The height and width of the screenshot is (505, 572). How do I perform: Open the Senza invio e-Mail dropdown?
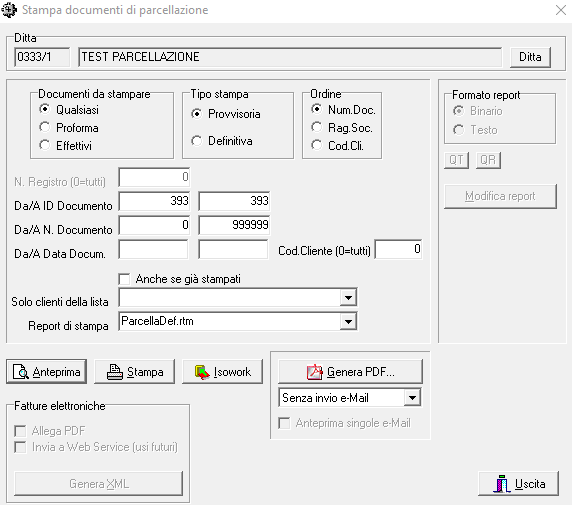412,397
